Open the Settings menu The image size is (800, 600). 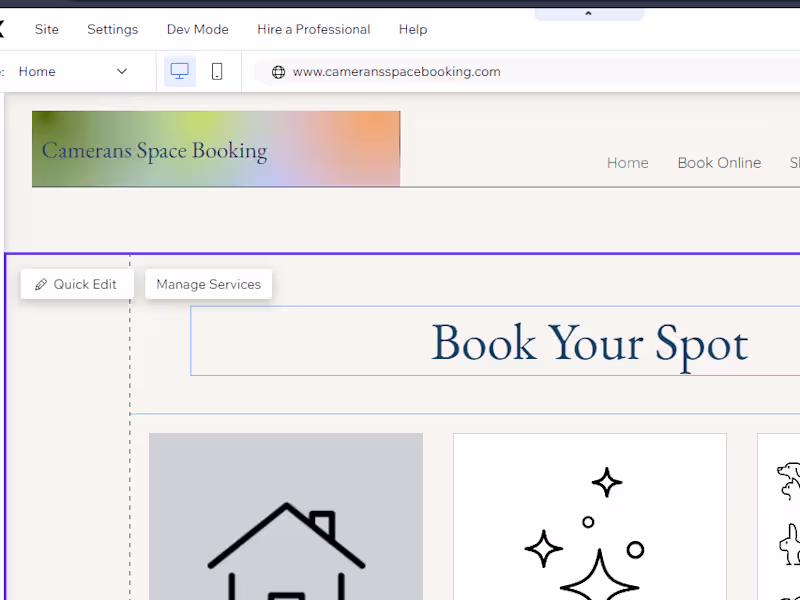112,29
